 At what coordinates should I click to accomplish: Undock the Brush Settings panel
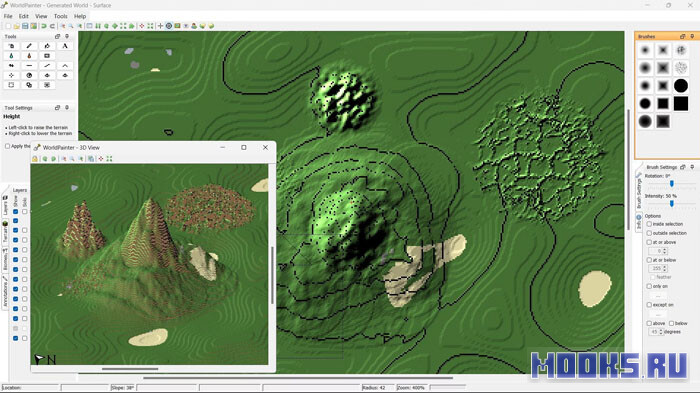[683, 167]
